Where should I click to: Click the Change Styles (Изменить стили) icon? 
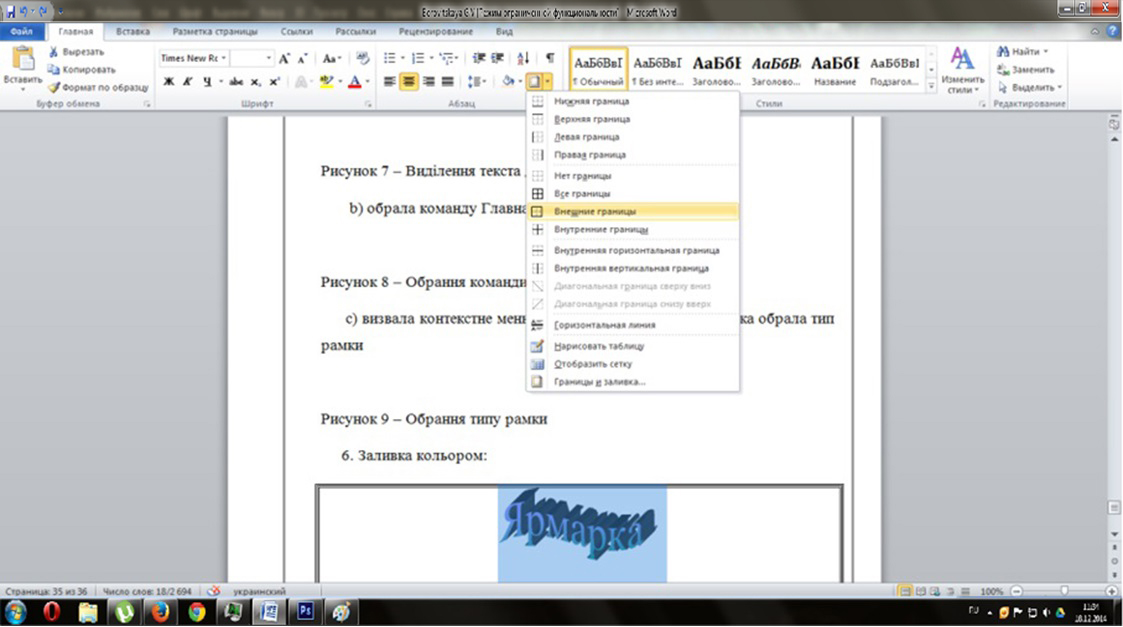[x=962, y=60]
